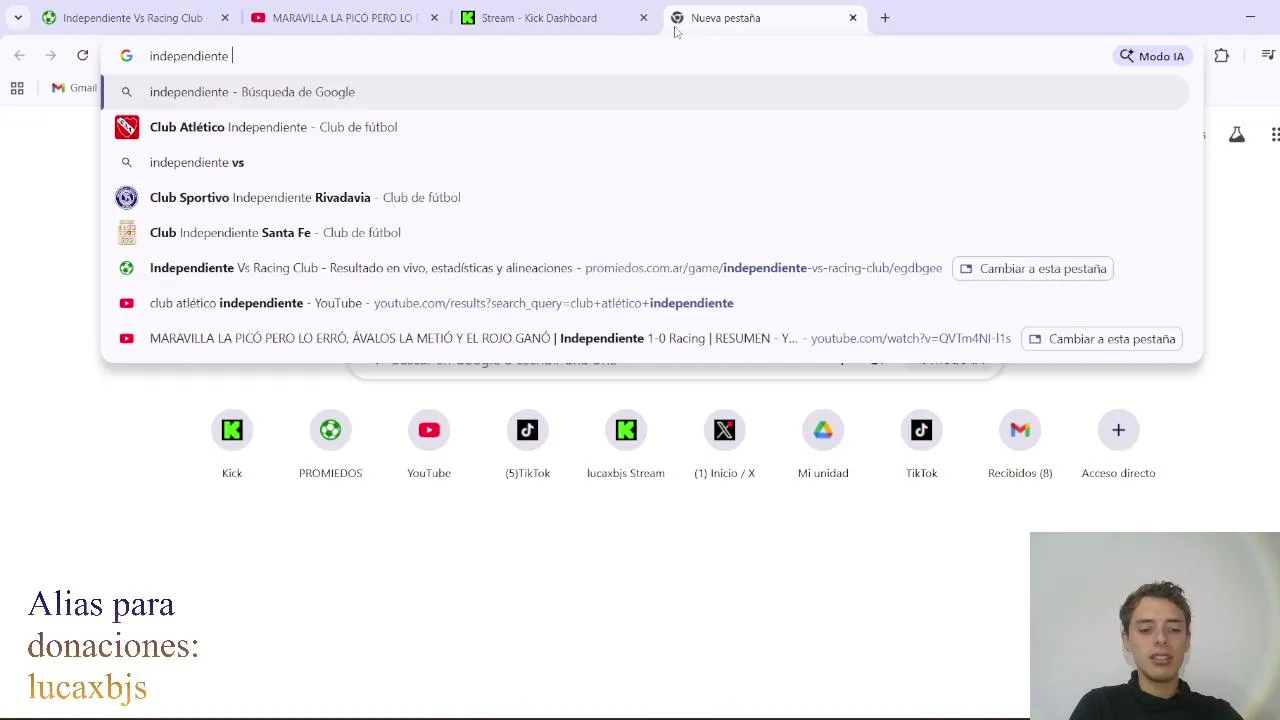Open the tab search dropdown arrow
This screenshot has width=1280, height=720.
18,17
